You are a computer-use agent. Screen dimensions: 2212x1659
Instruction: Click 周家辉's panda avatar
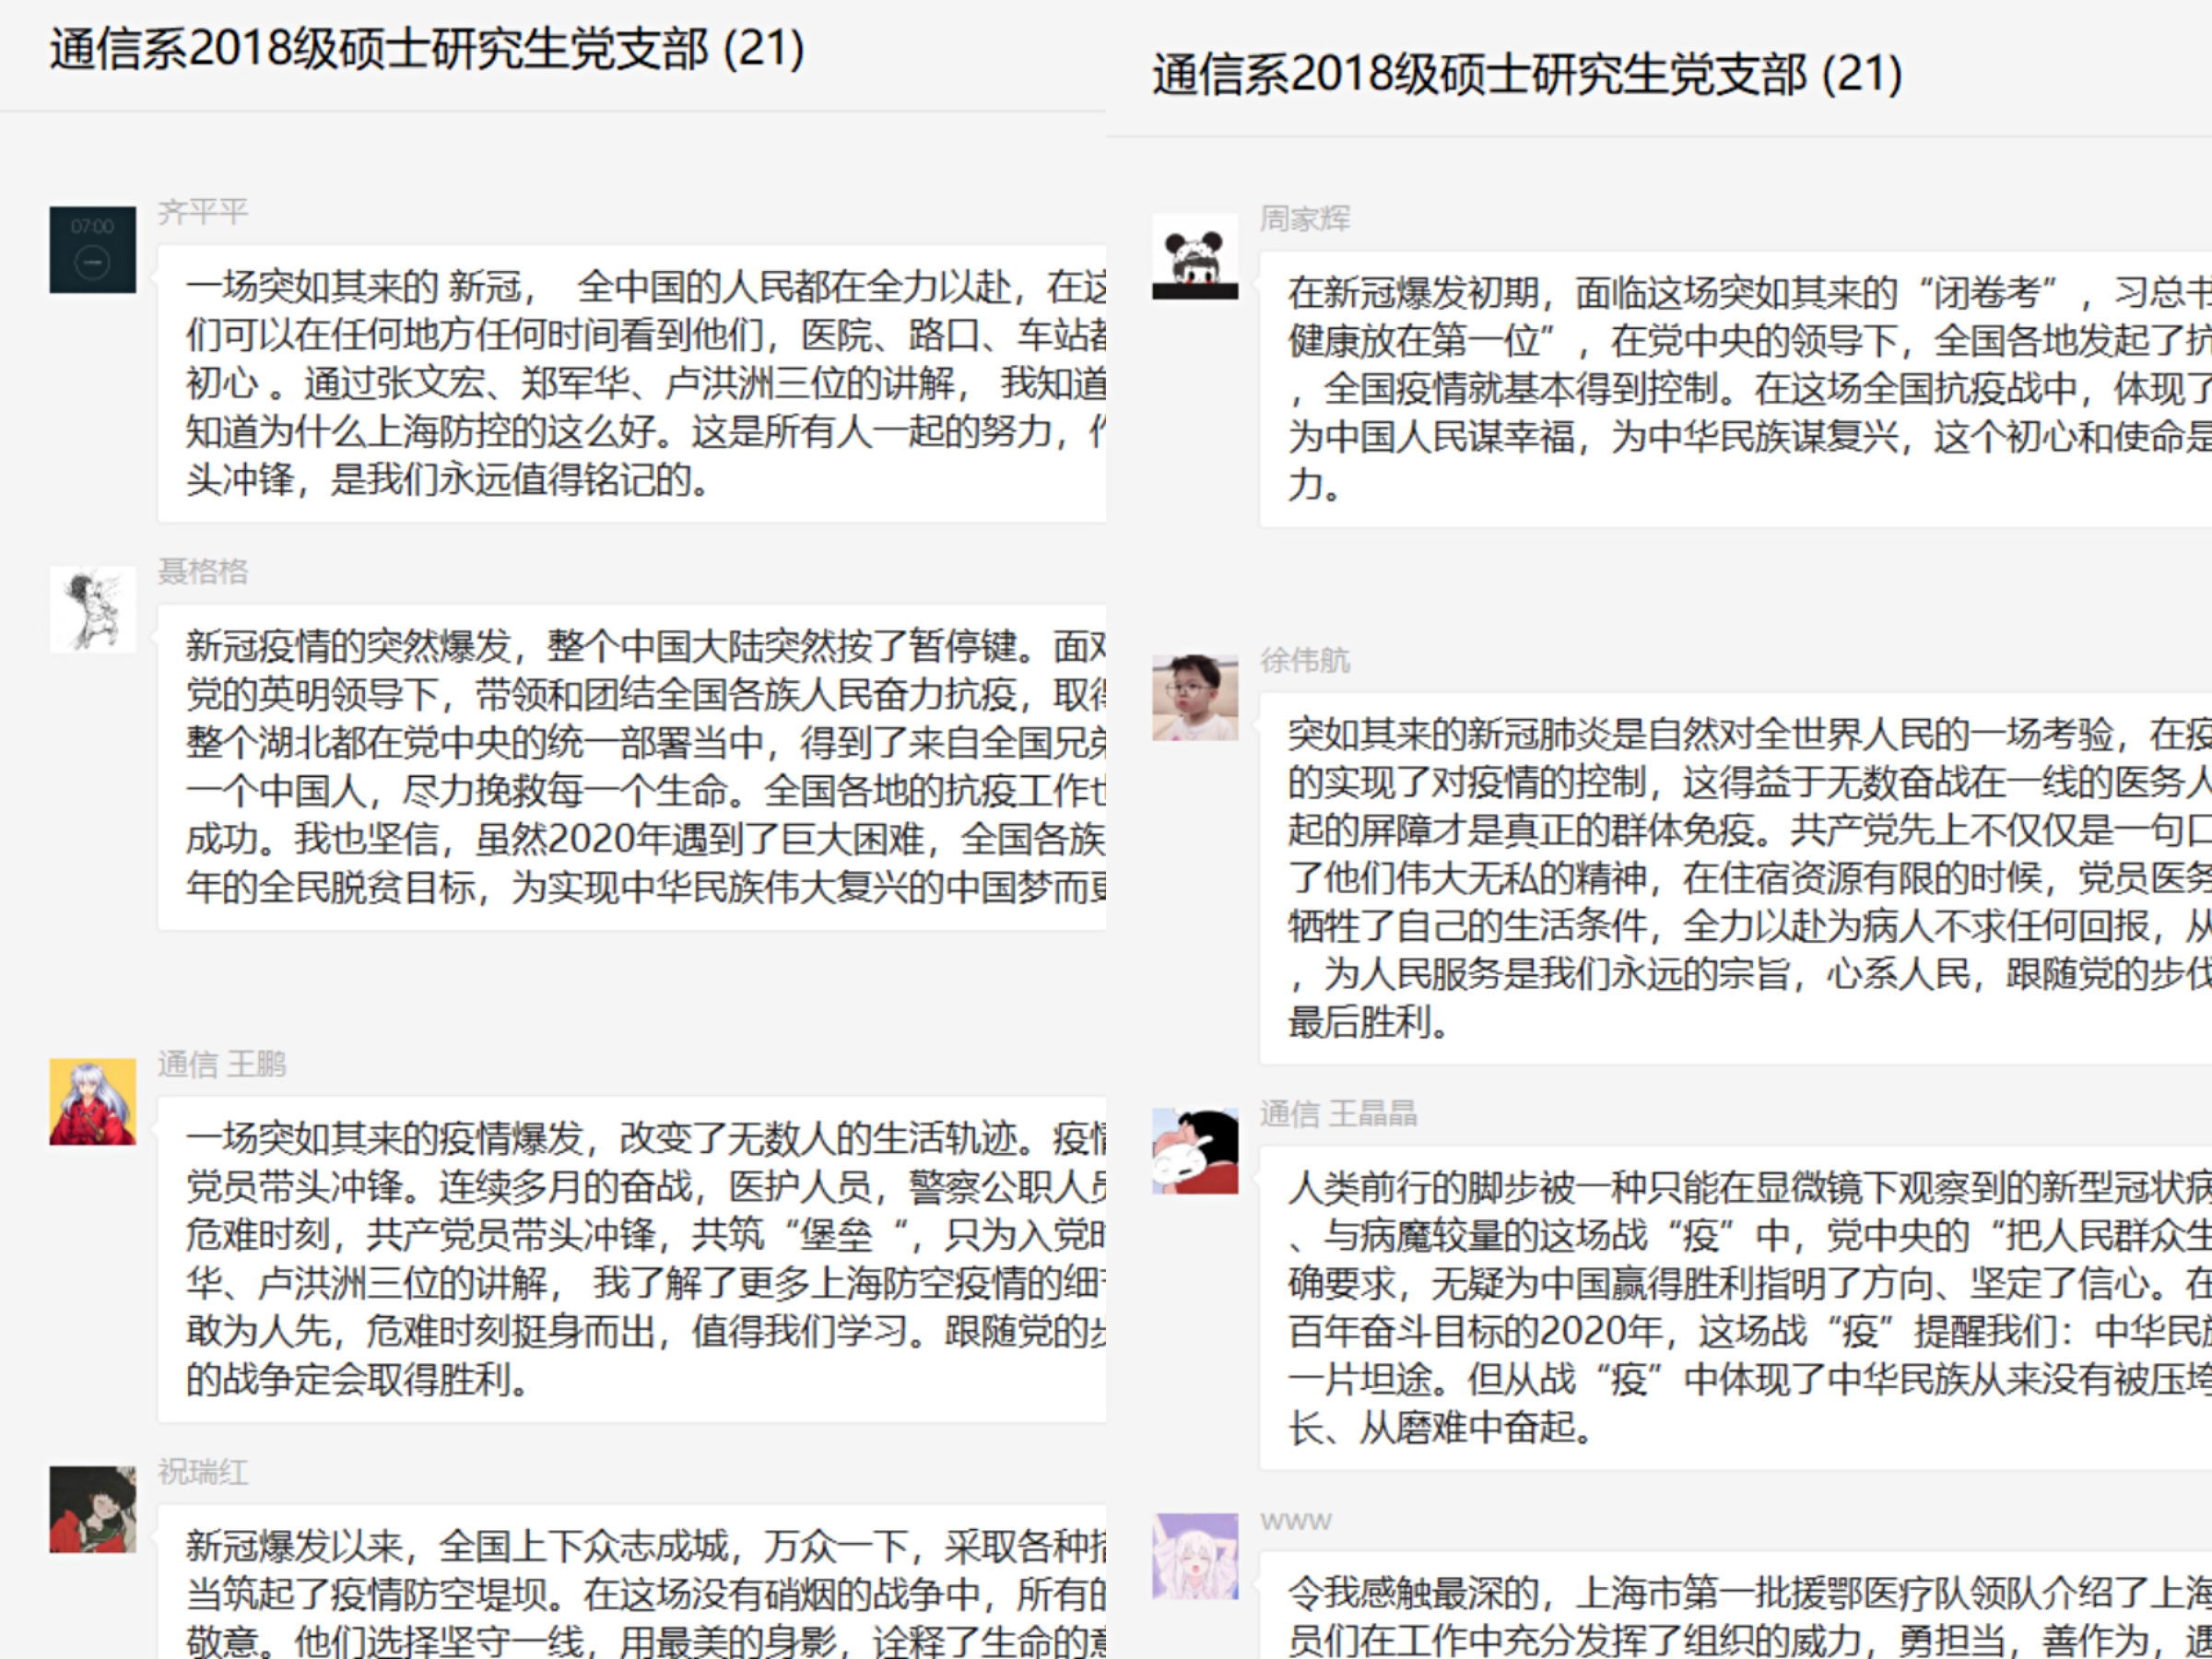click(1195, 256)
